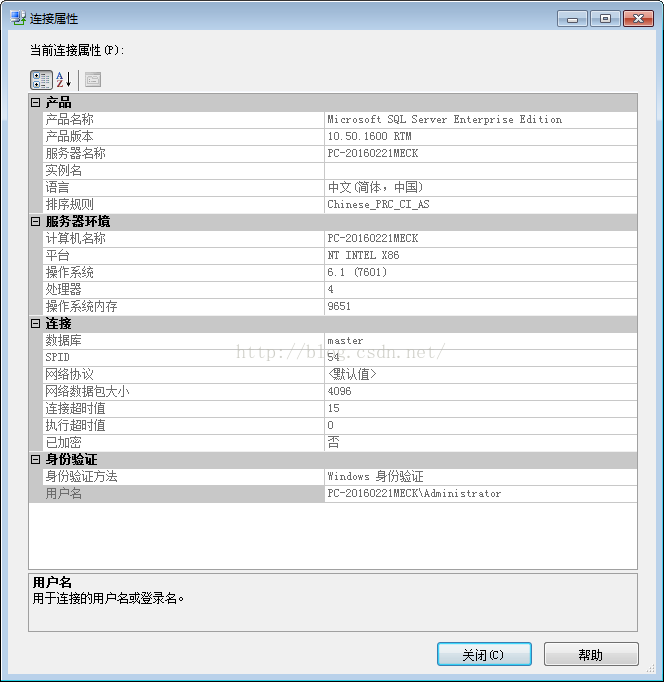
Task: Select the 操作系统内存 property label
Action: pyautogui.click(x=82, y=306)
